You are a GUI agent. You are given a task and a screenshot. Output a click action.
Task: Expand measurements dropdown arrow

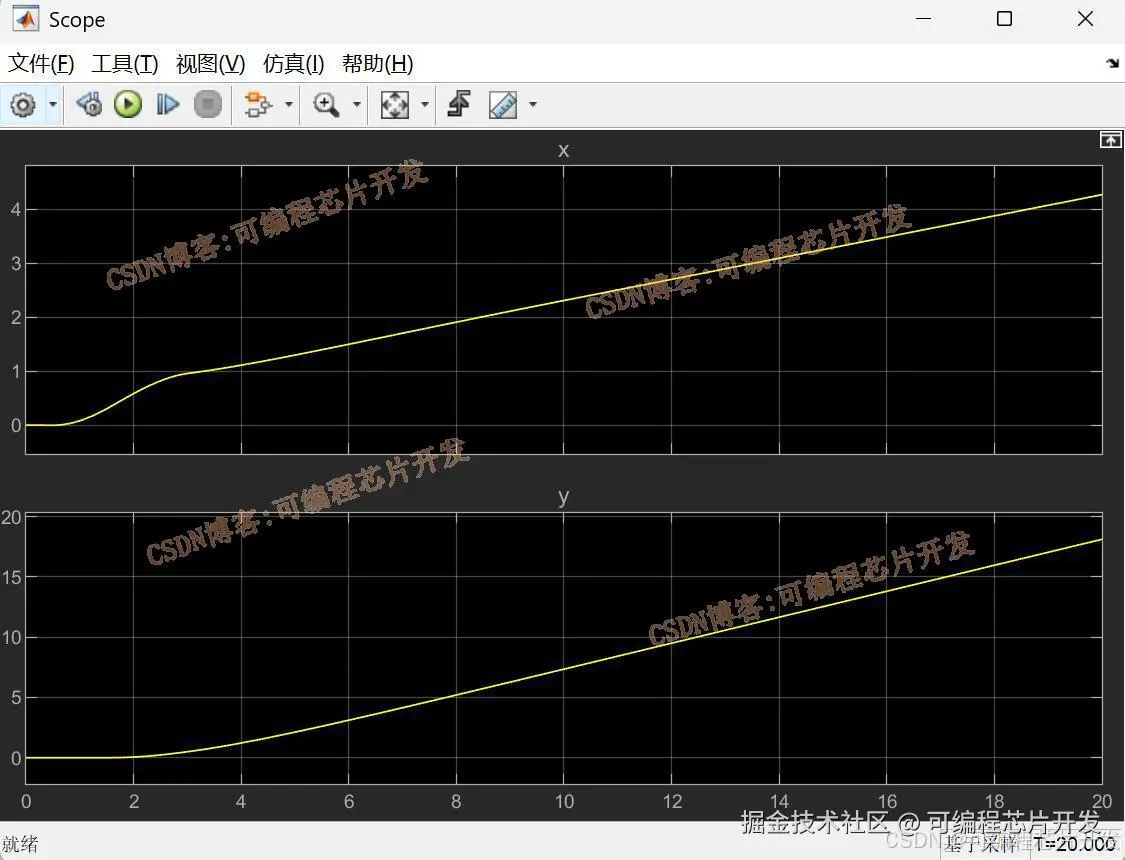(532, 105)
